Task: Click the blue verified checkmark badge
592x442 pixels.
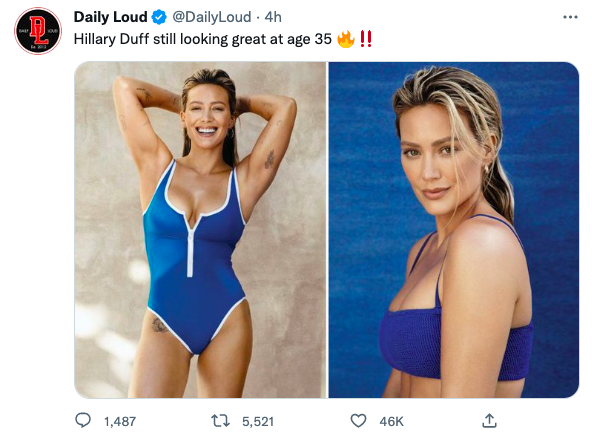Action: [x=159, y=17]
